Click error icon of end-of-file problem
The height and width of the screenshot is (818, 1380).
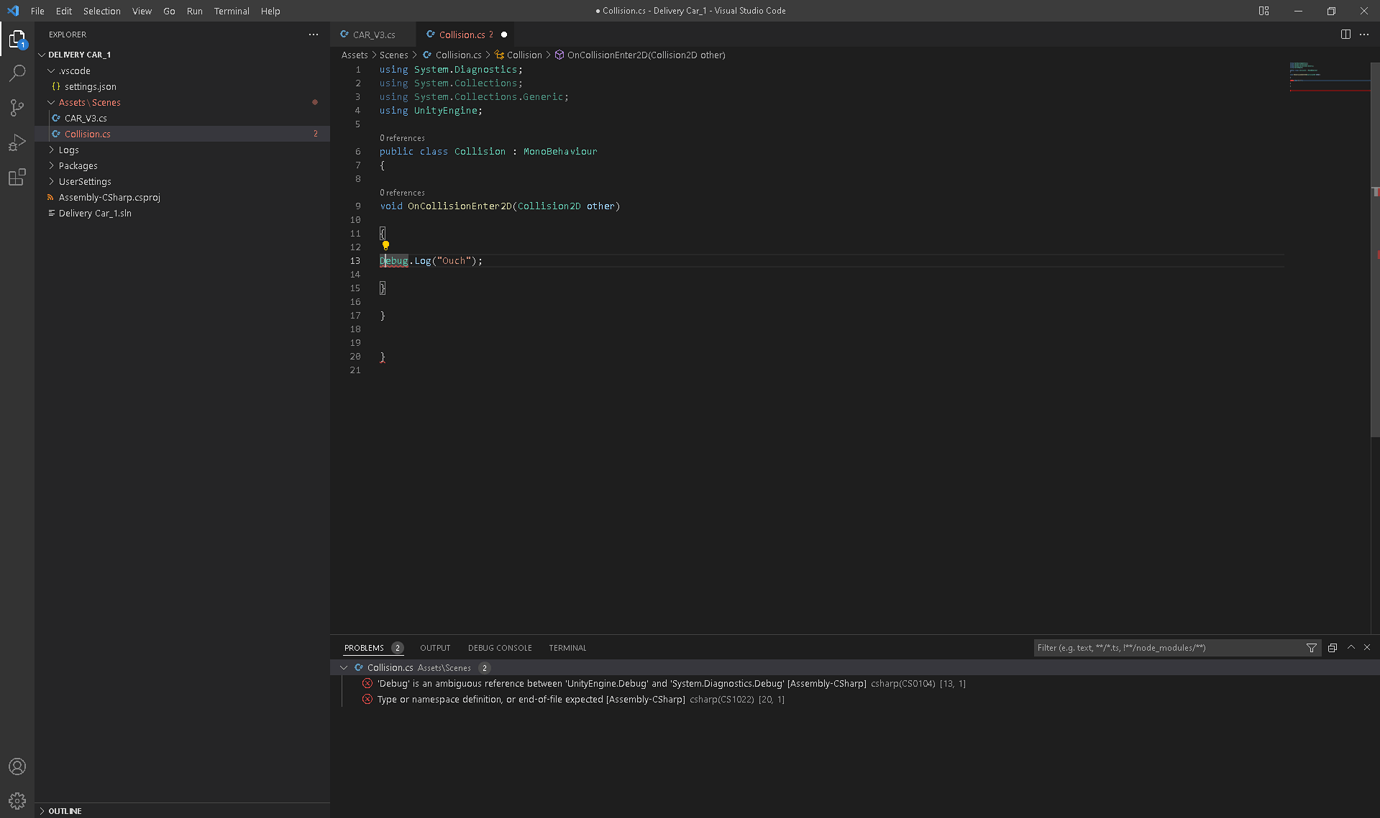click(367, 700)
